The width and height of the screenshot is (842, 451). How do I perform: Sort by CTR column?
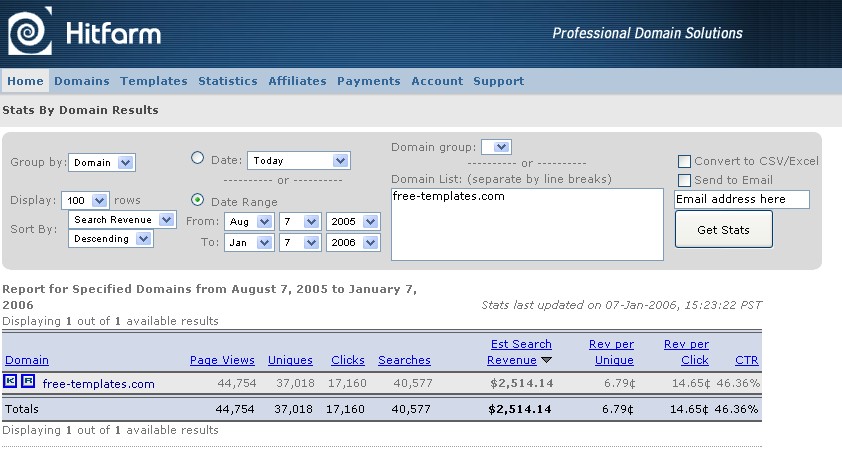(x=747, y=360)
